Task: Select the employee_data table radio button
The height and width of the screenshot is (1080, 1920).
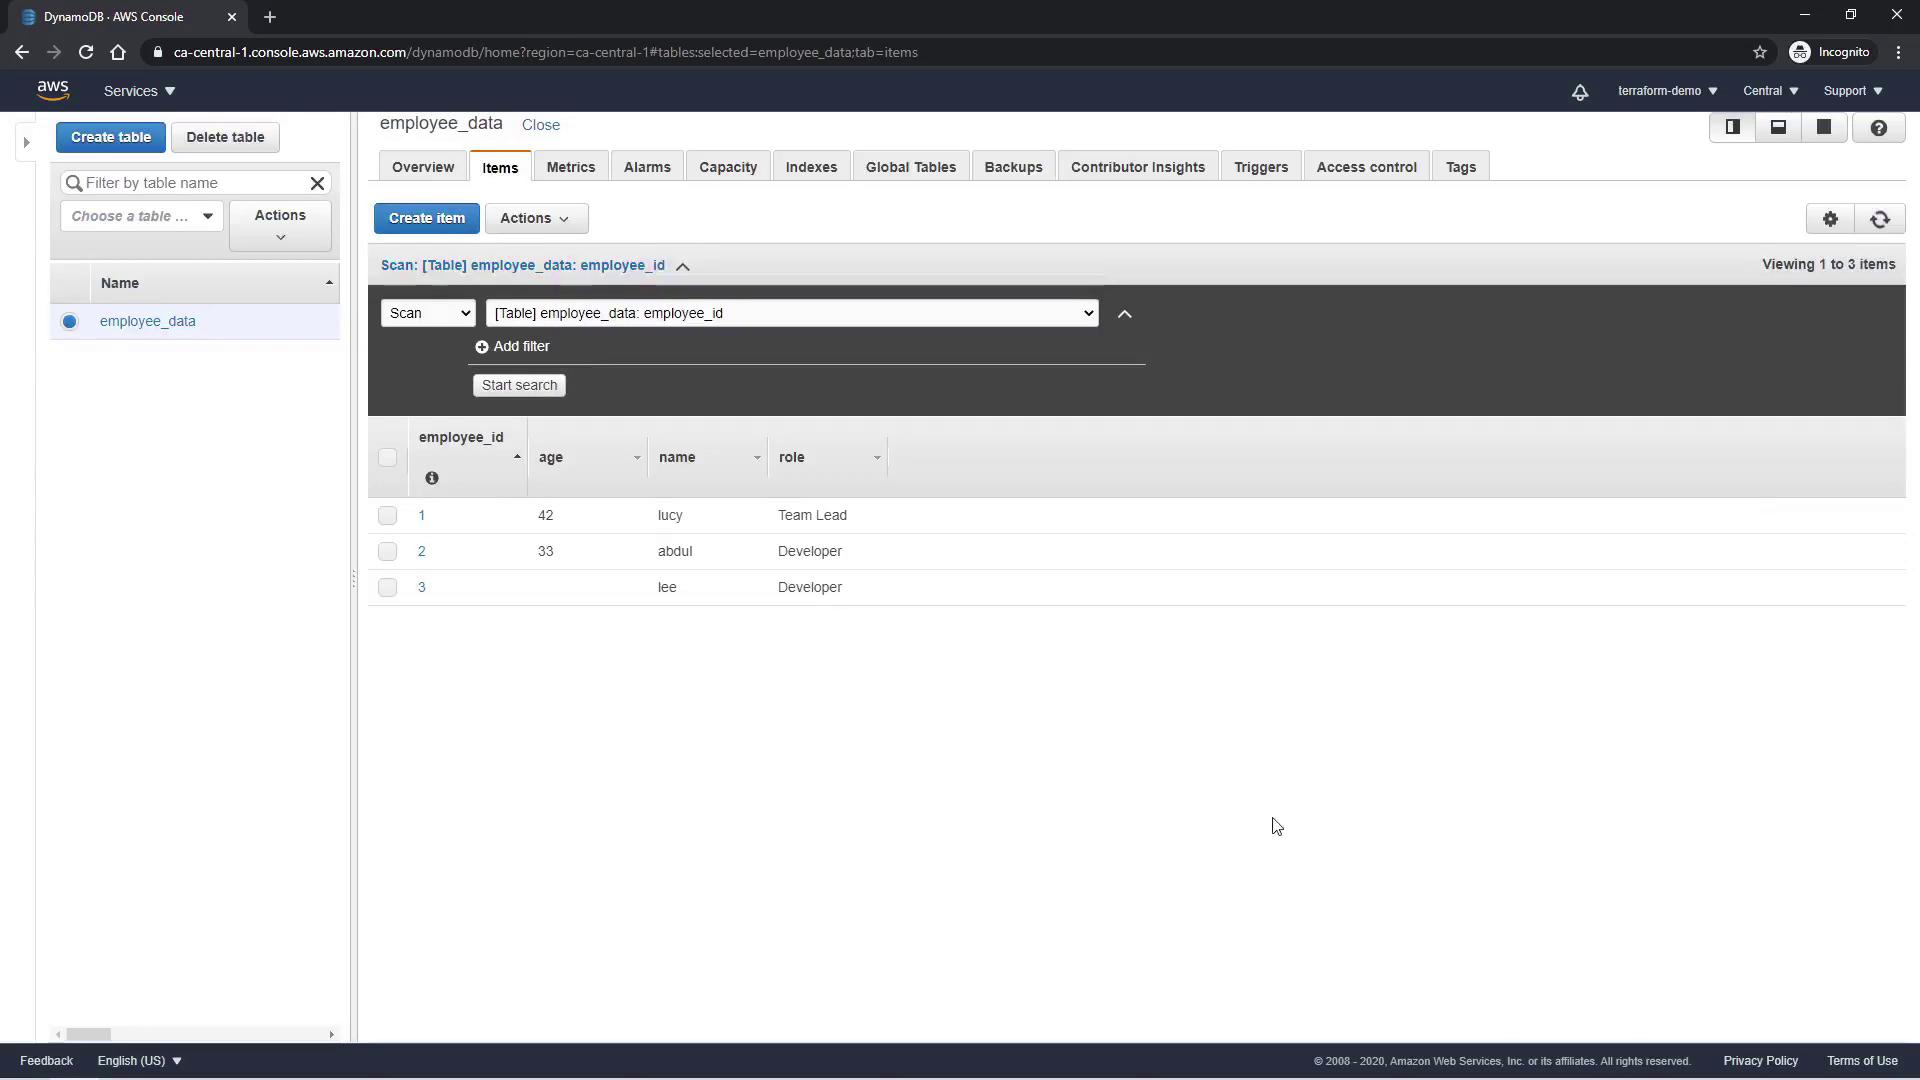Action: (x=70, y=322)
